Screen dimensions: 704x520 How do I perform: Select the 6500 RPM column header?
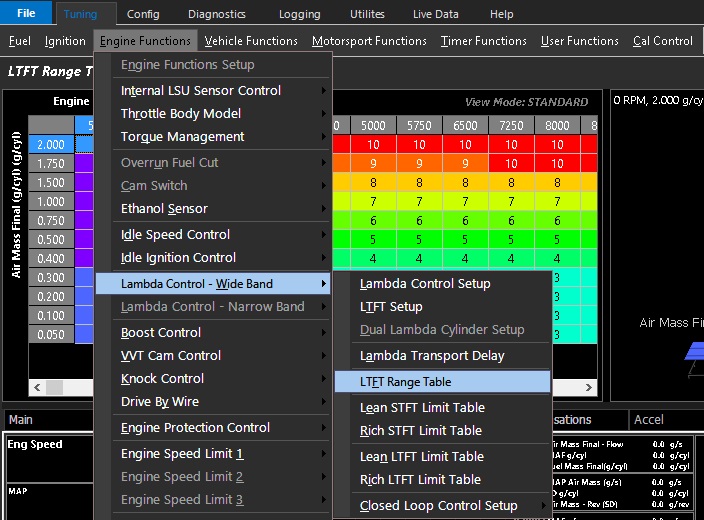[465, 126]
